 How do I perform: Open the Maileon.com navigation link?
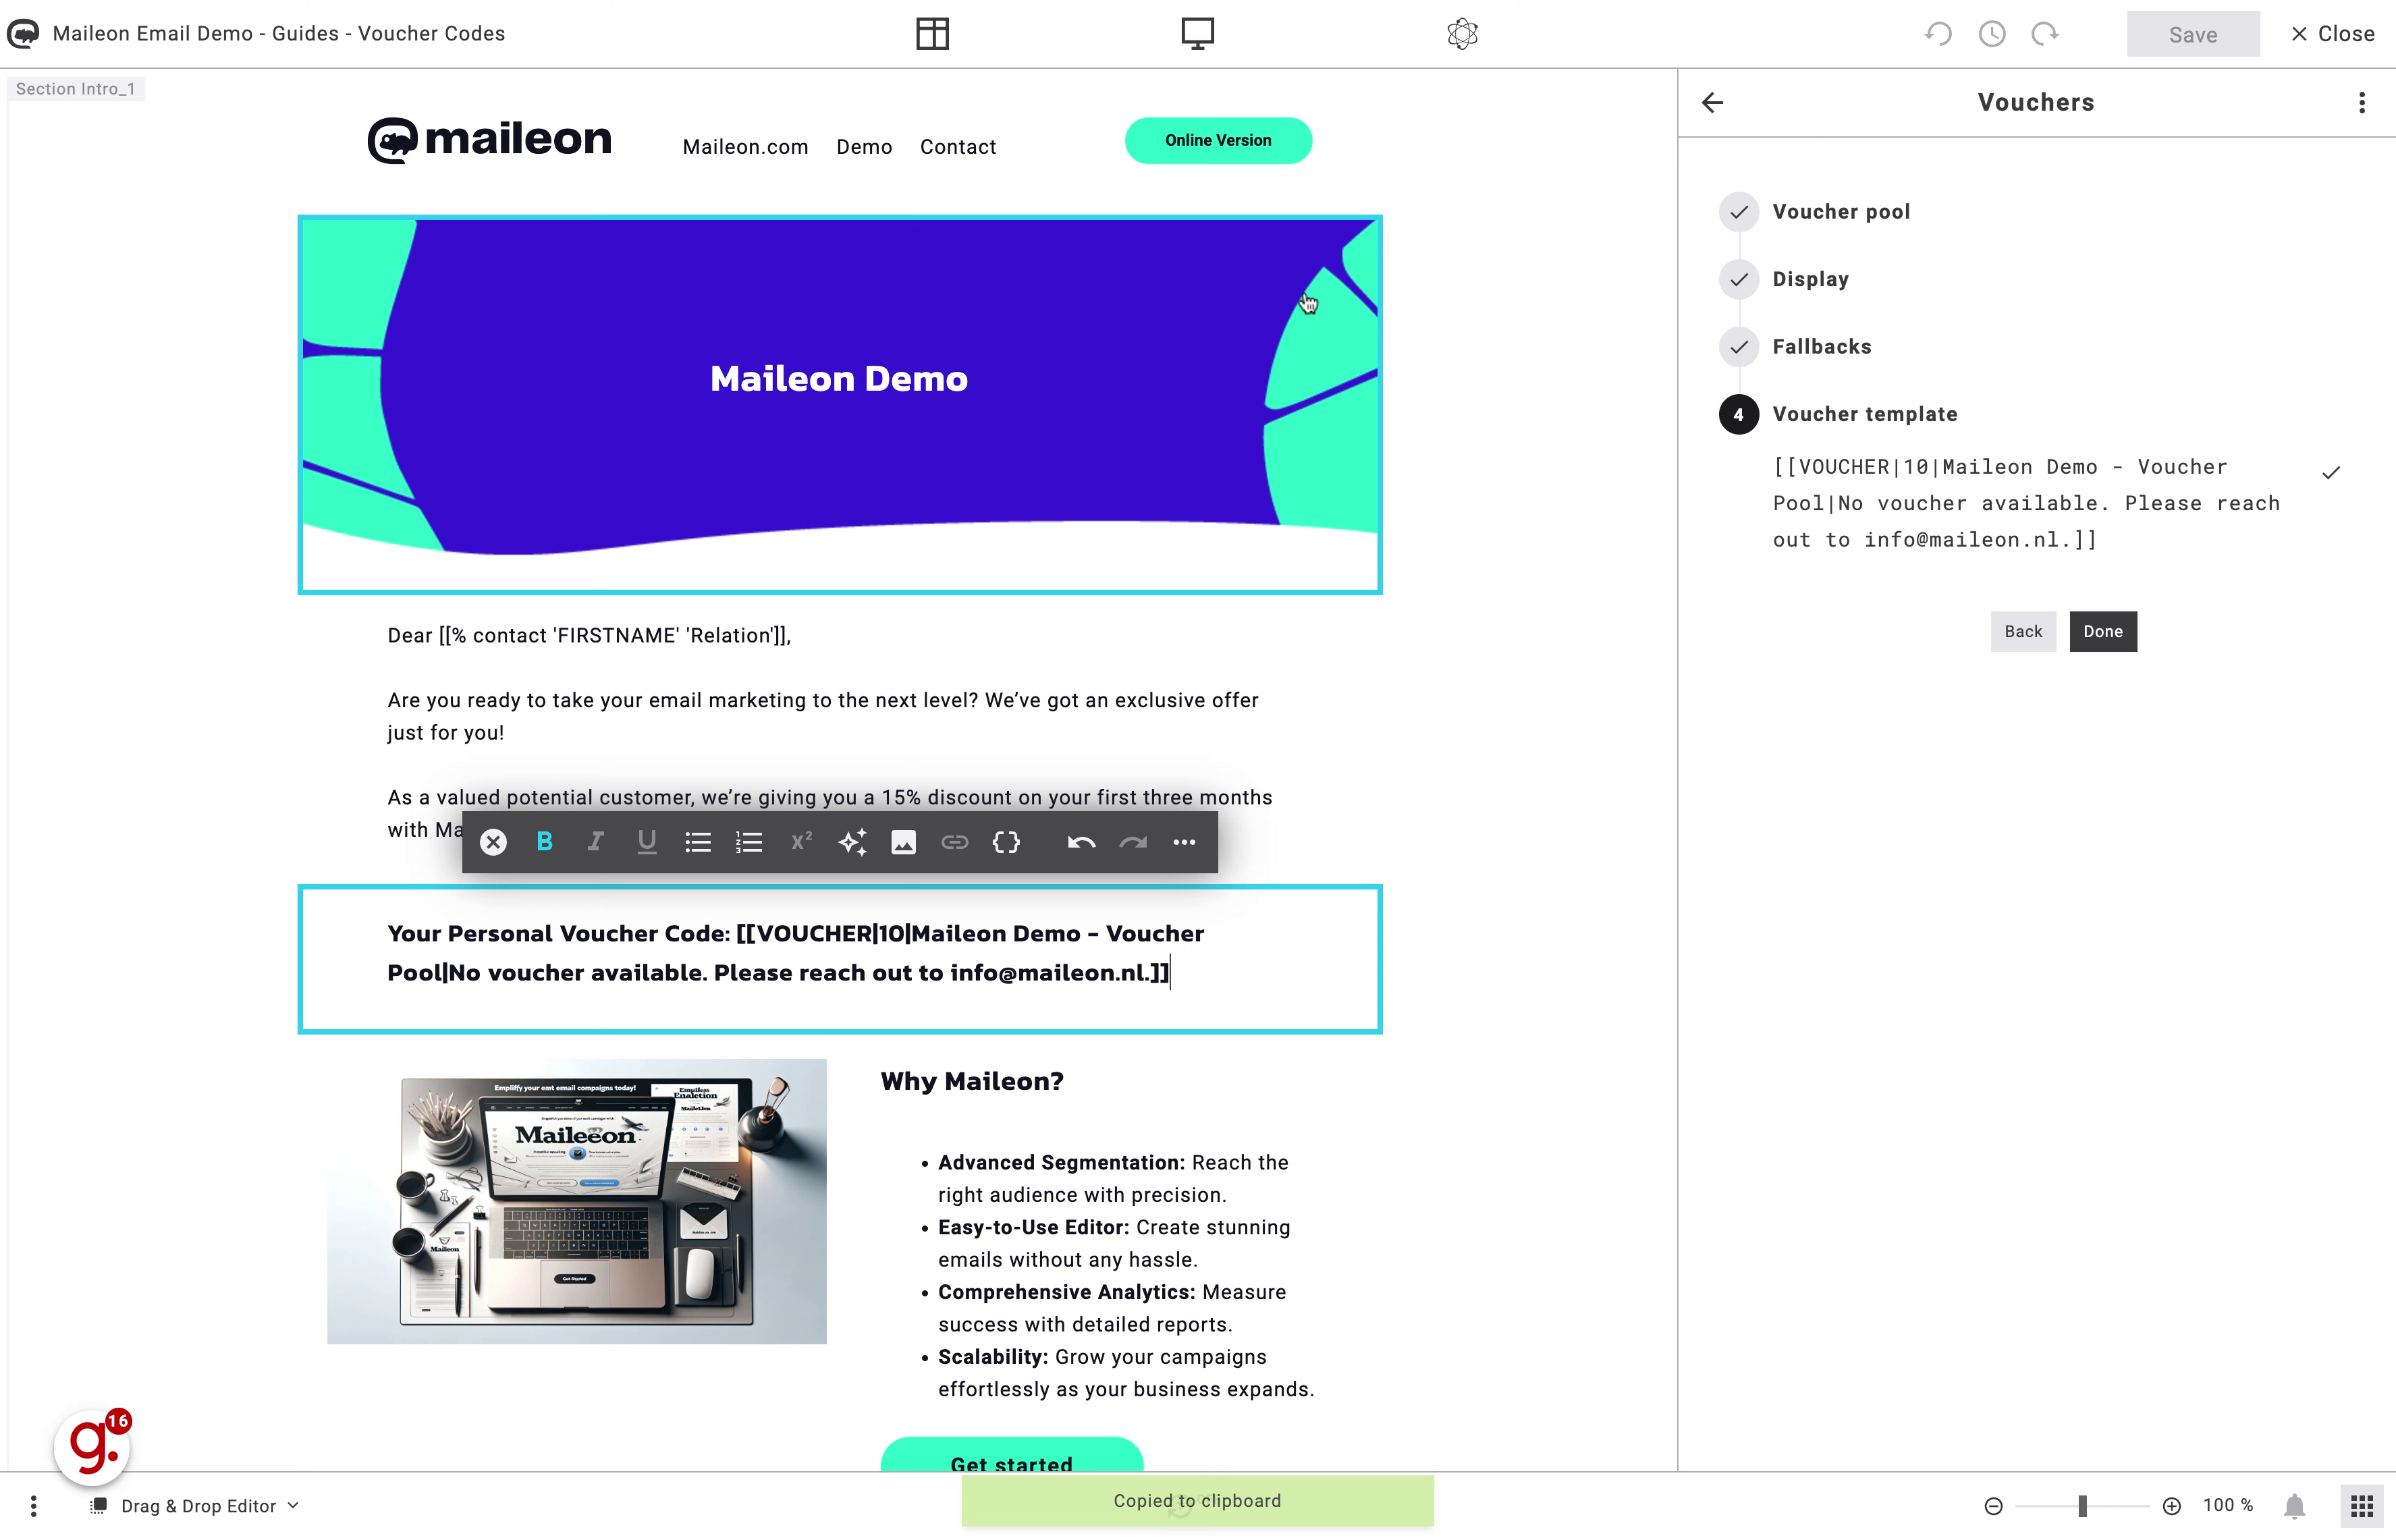(745, 147)
